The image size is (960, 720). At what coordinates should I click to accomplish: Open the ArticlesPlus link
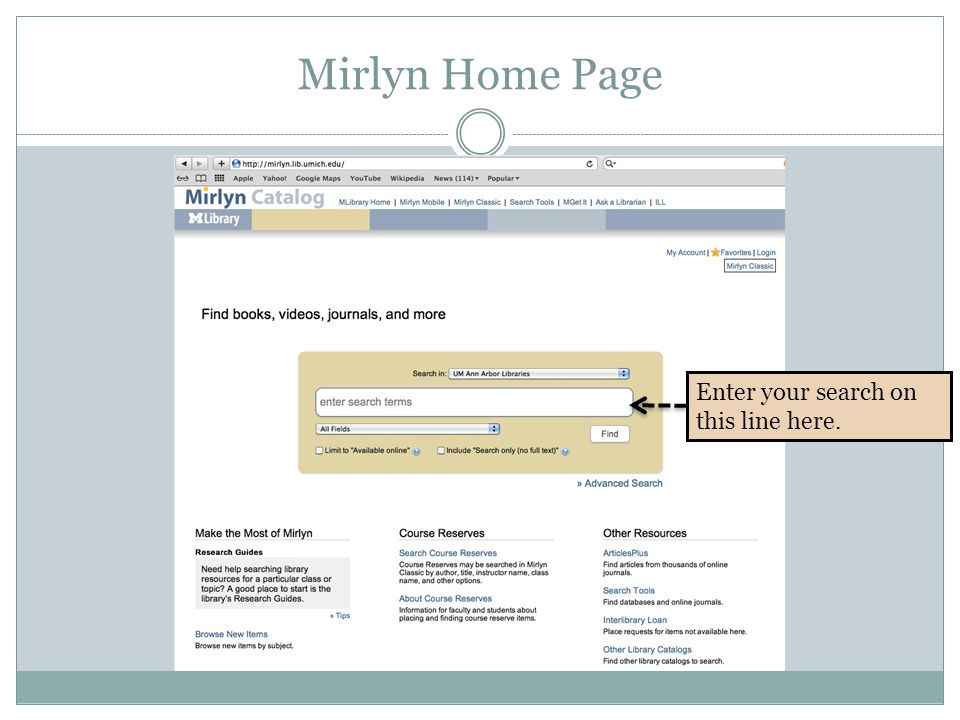tap(625, 553)
